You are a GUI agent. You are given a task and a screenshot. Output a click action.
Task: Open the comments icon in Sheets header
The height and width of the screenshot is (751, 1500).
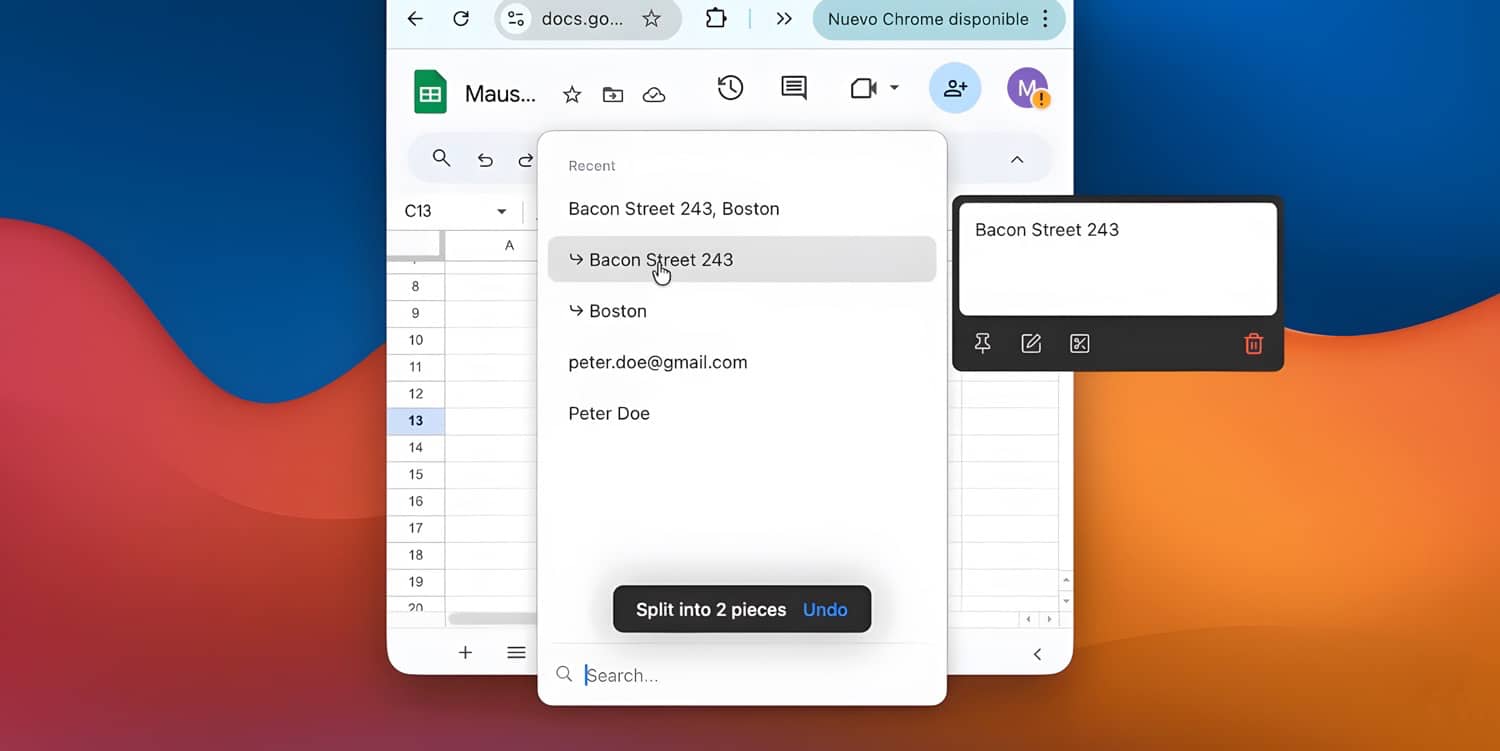coord(794,89)
